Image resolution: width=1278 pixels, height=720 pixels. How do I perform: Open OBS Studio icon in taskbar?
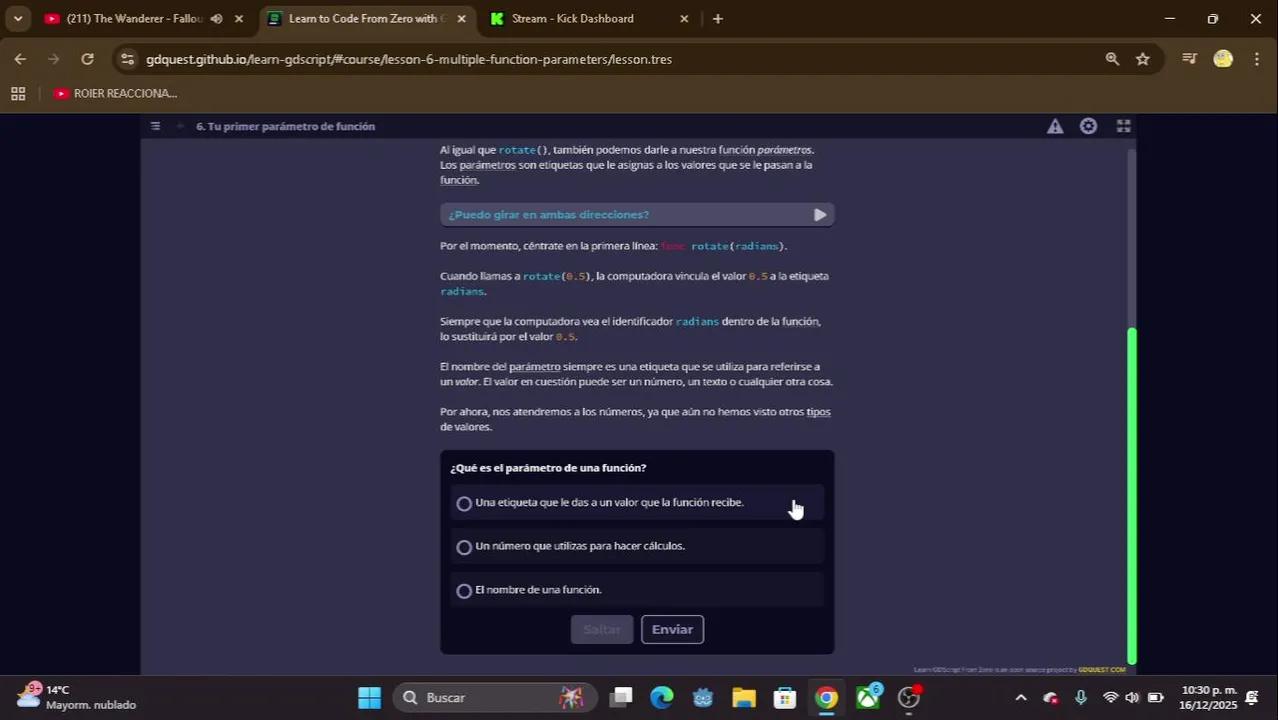(909, 698)
